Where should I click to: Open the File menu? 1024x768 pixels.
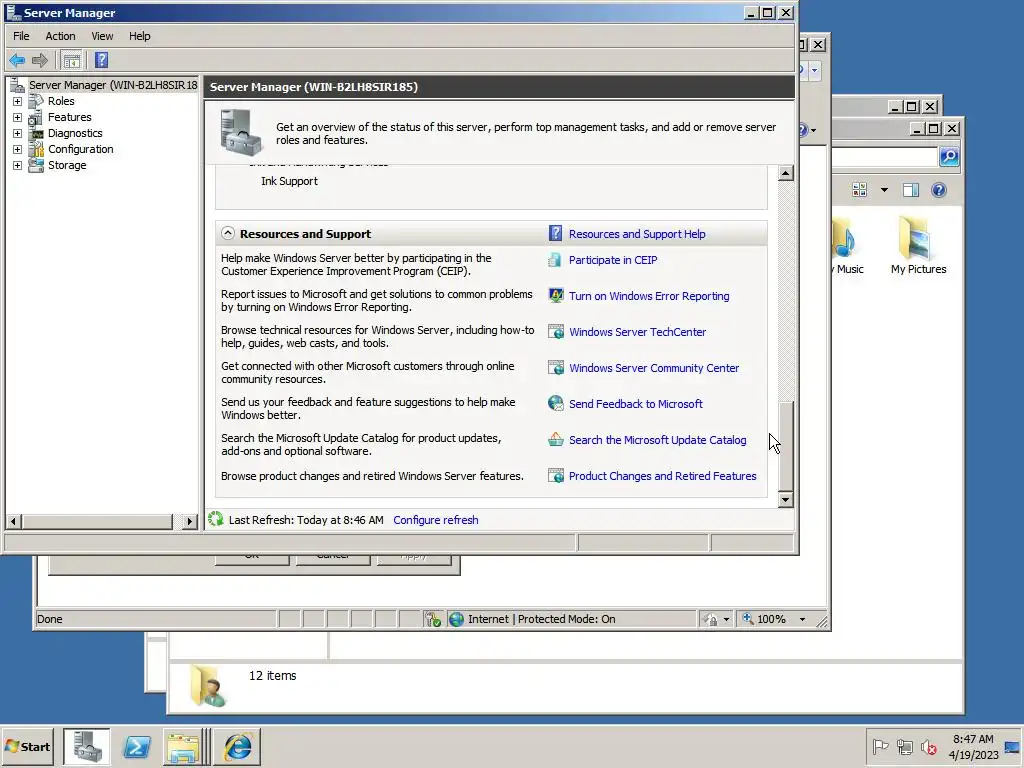click(x=21, y=36)
